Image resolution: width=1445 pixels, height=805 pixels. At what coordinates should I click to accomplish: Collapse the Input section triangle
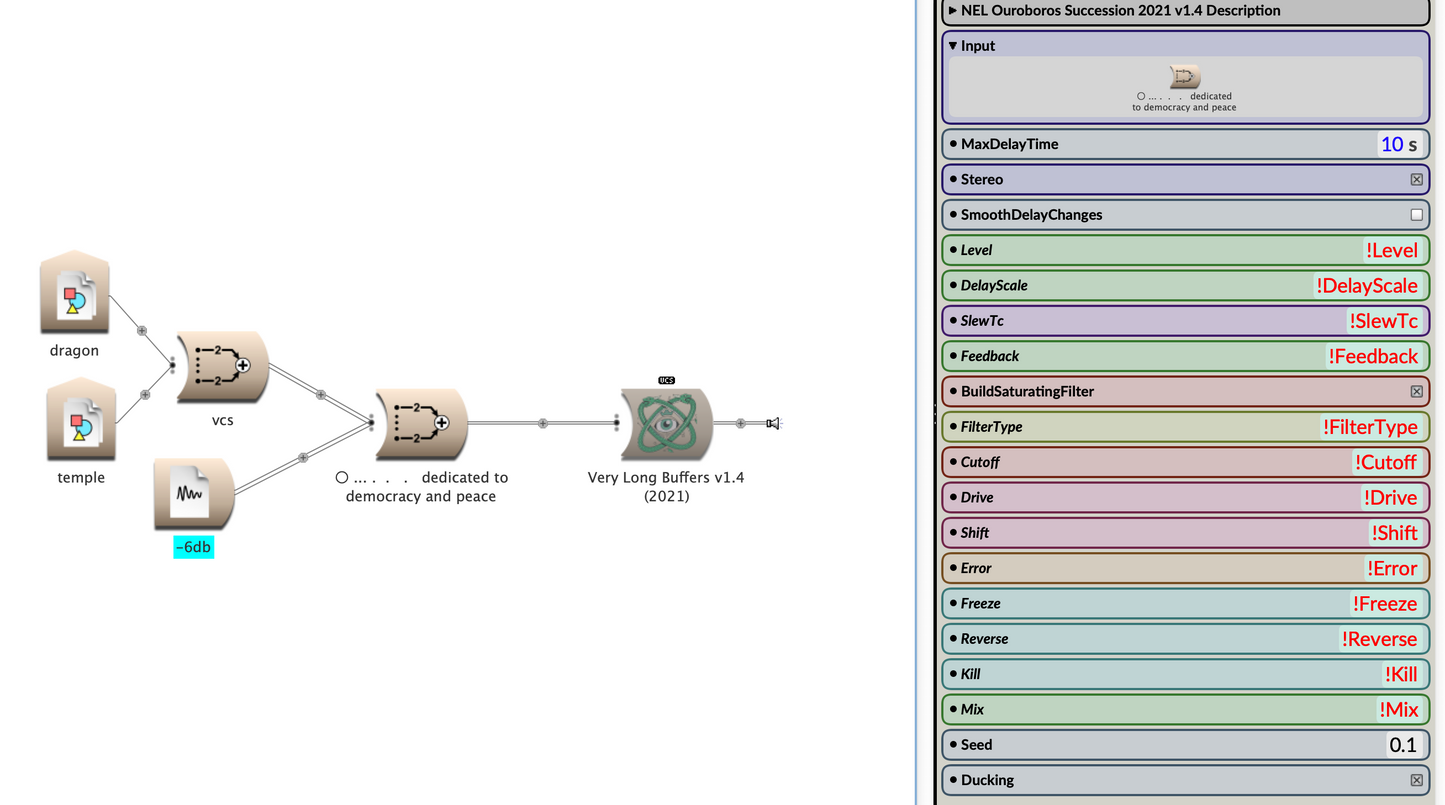[x=953, y=46]
